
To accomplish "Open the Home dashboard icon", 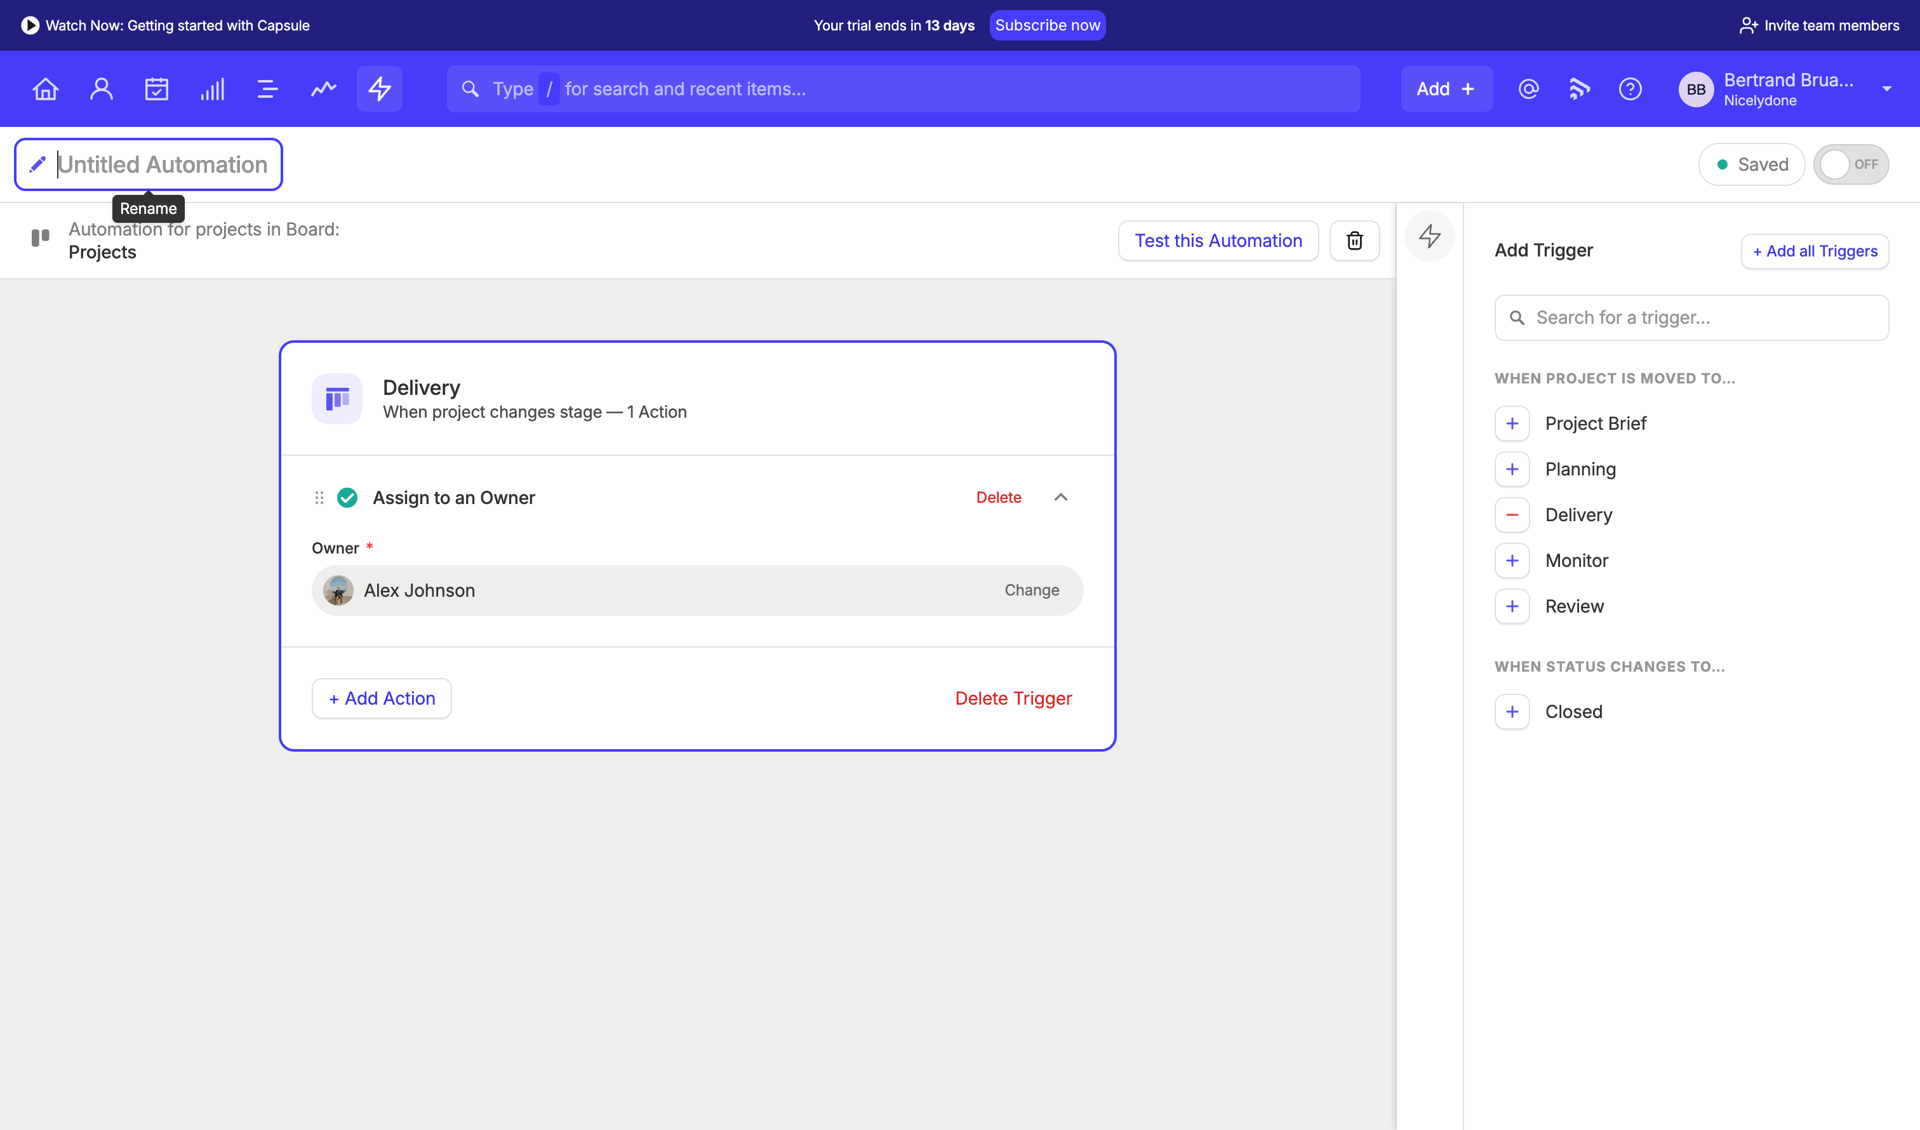I will [x=45, y=88].
